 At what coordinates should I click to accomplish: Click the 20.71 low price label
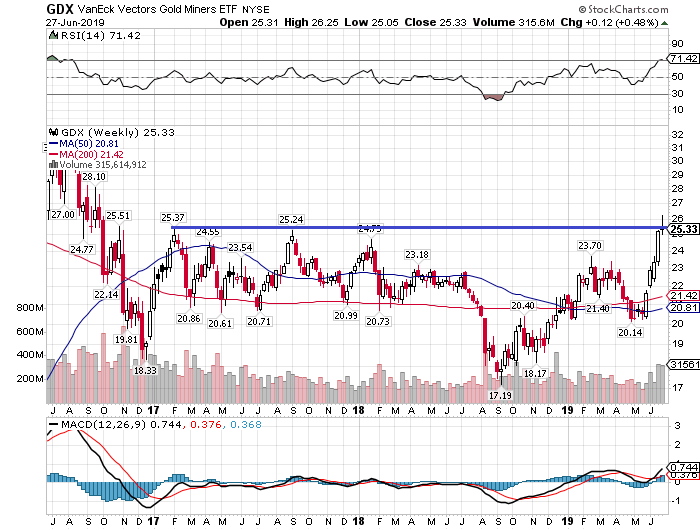(259, 321)
